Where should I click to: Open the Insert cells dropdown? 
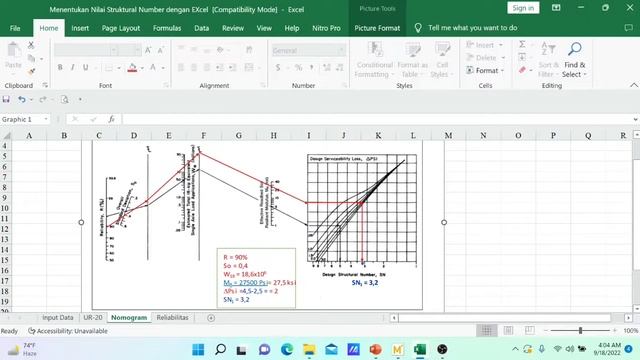(x=484, y=45)
